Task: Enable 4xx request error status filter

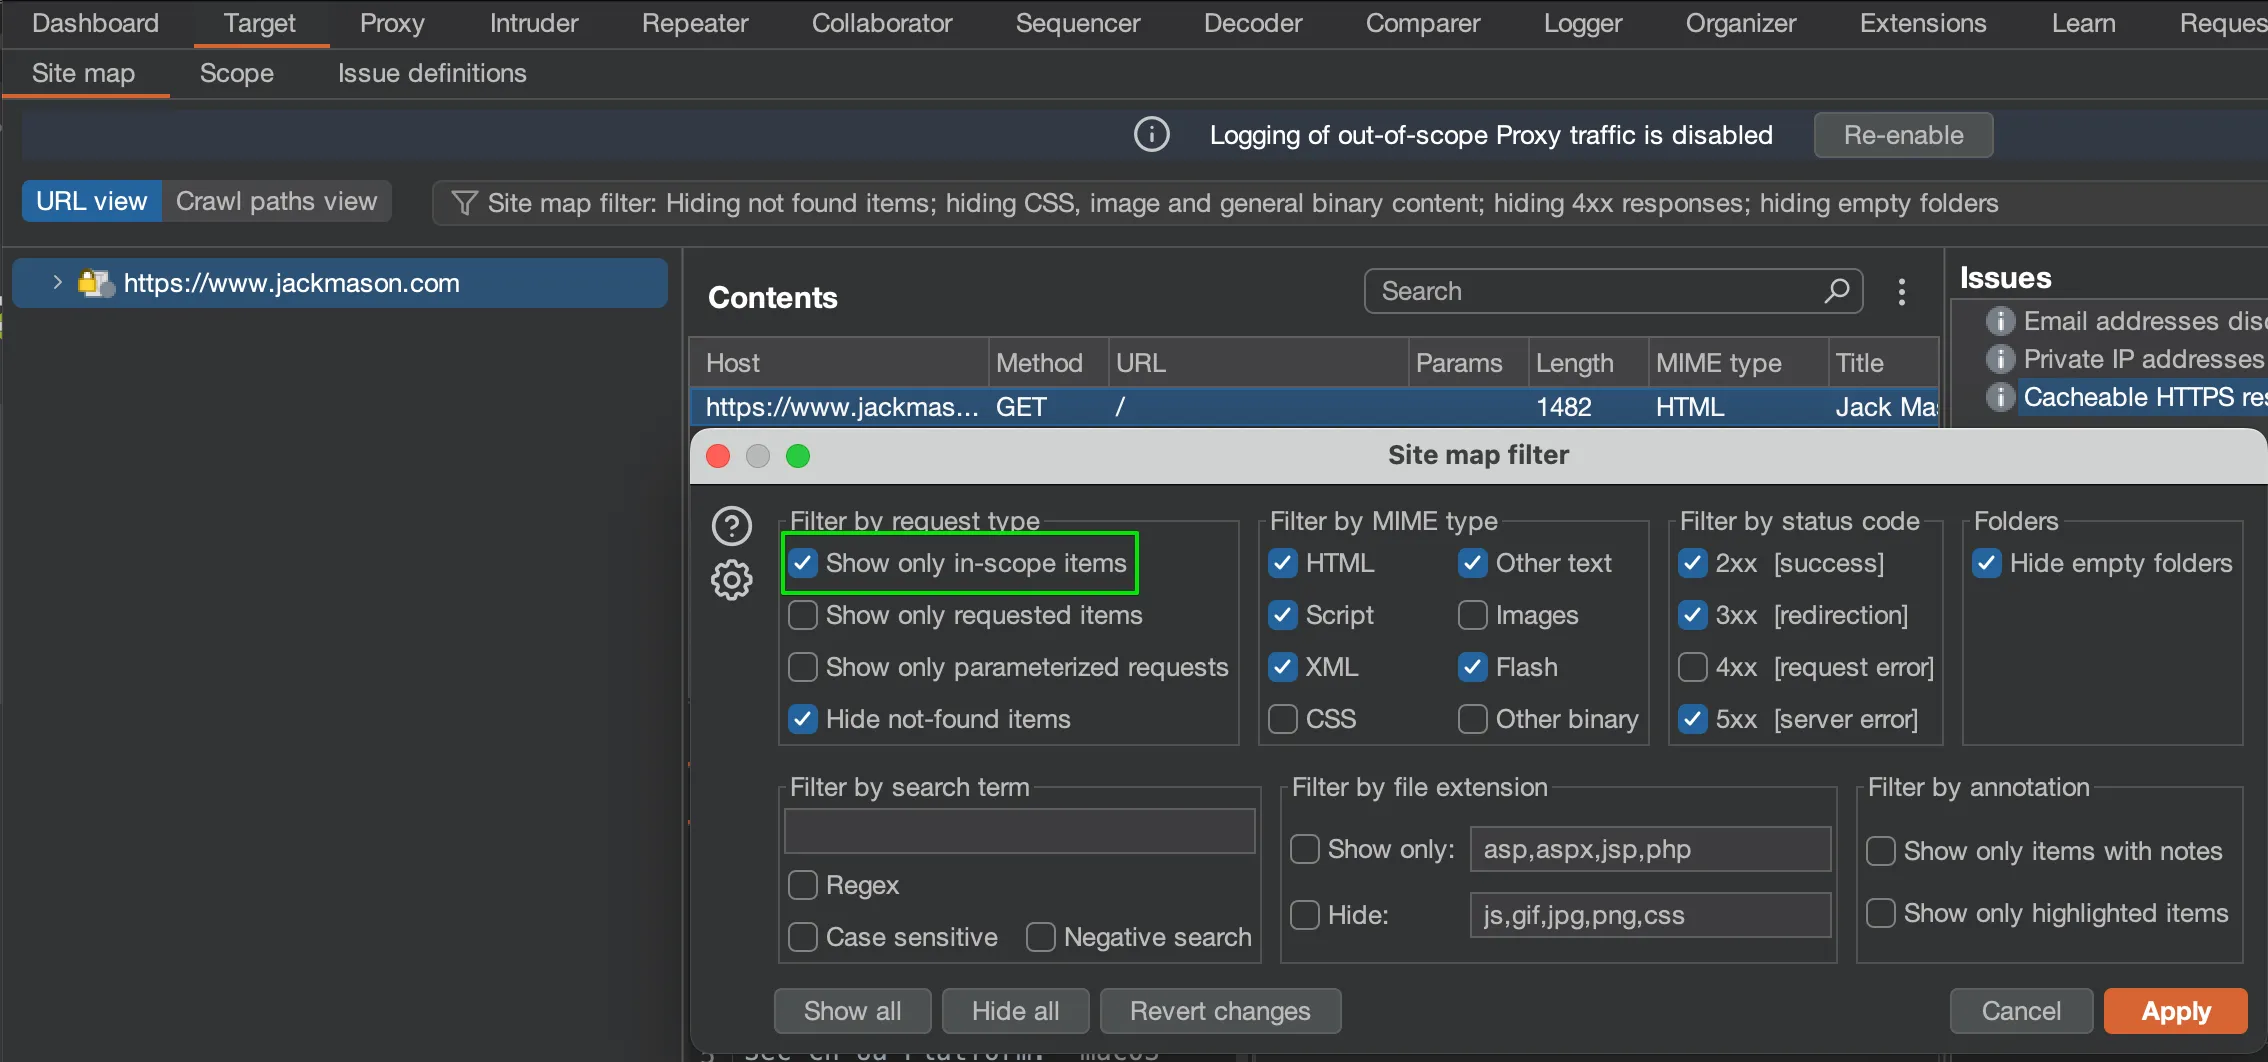Action: 1693,667
